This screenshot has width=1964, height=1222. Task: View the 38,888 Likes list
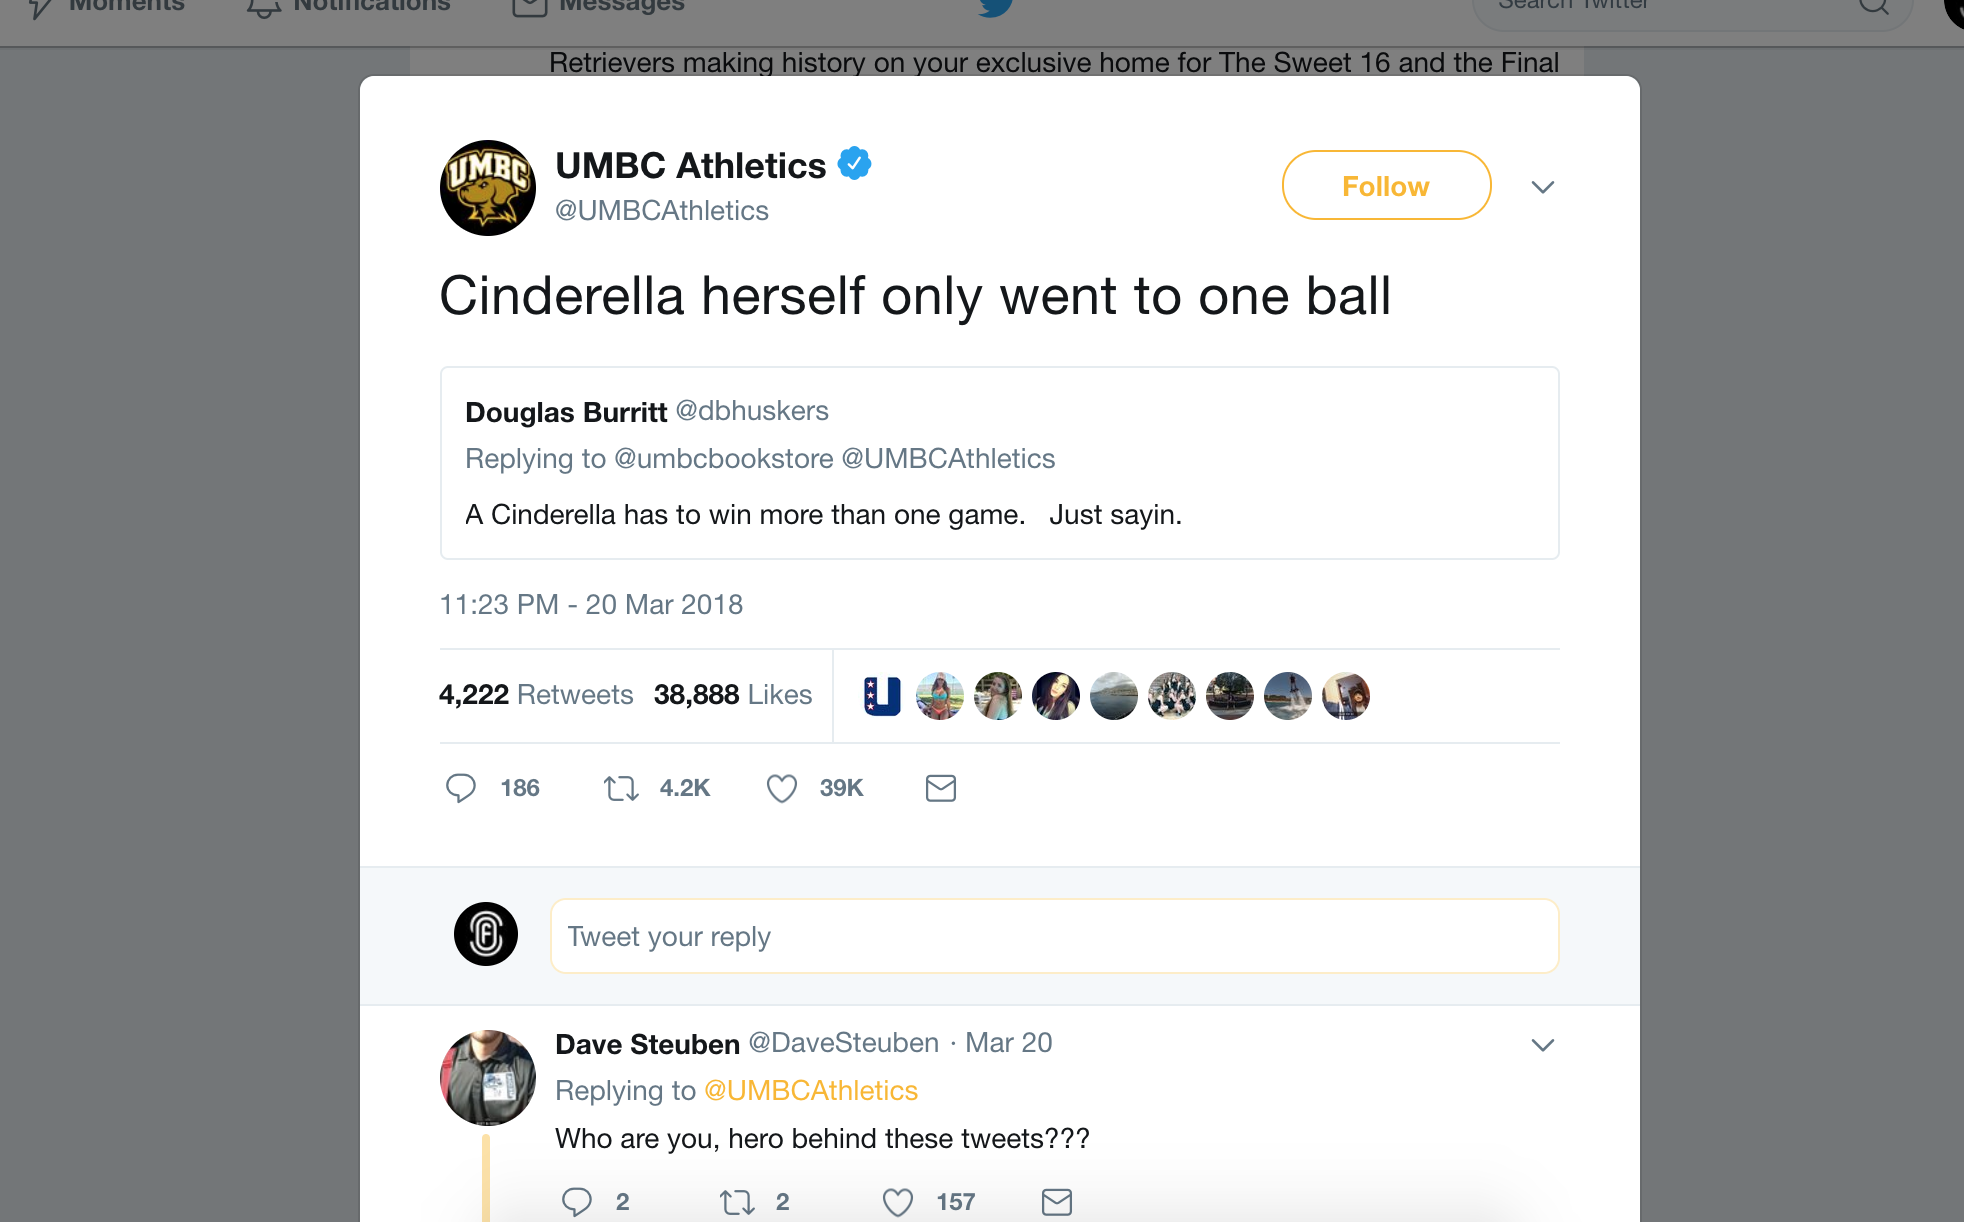[733, 695]
